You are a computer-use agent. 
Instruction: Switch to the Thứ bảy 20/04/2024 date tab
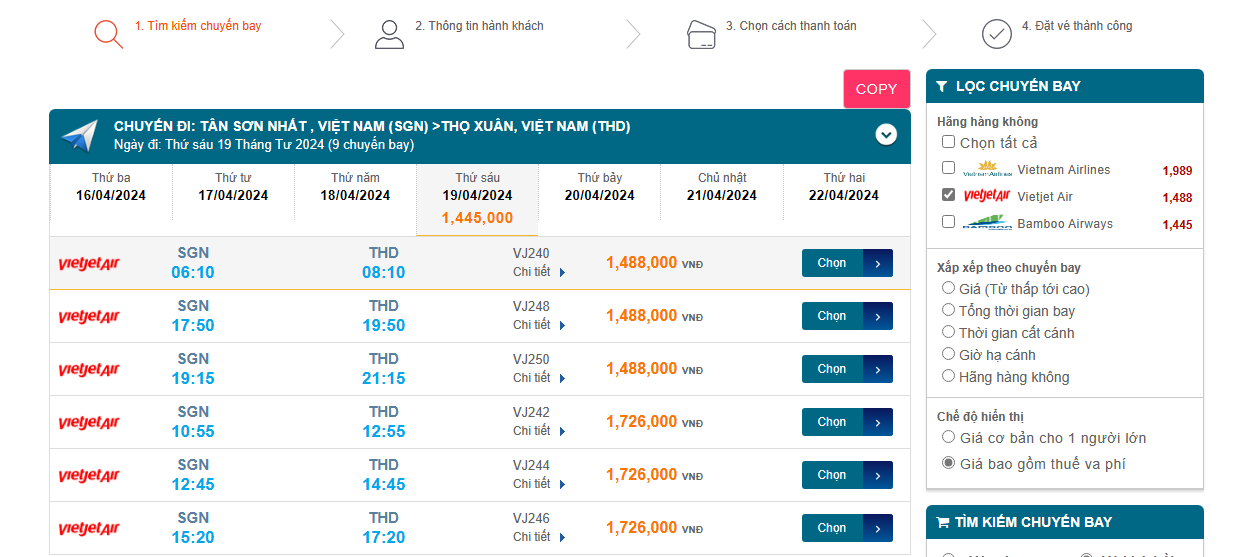point(599,187)
